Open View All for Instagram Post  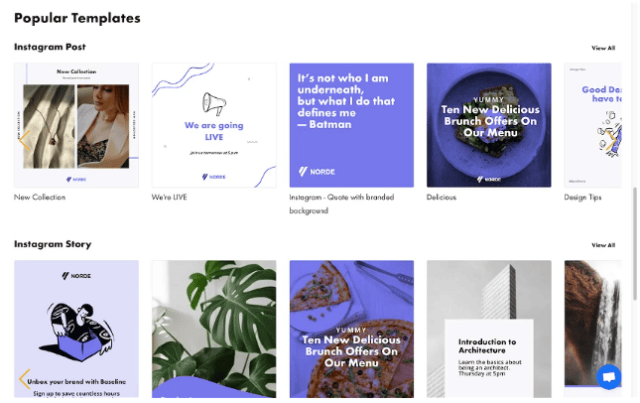coord(603,47)
